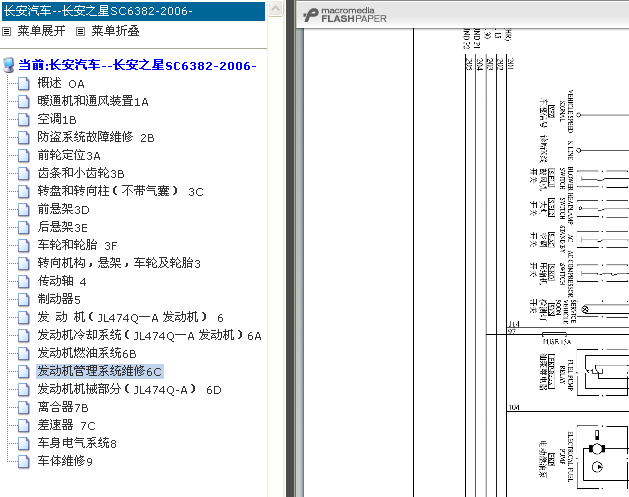Open 车身电气系统8 chapter
The height and width of the screenshot is (497, 629).
[77, 443]
